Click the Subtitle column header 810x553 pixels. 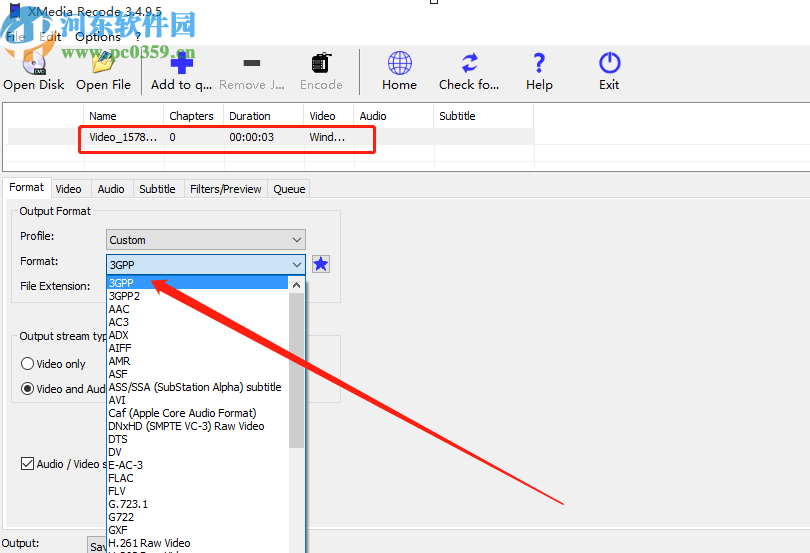tap(484, 116)
